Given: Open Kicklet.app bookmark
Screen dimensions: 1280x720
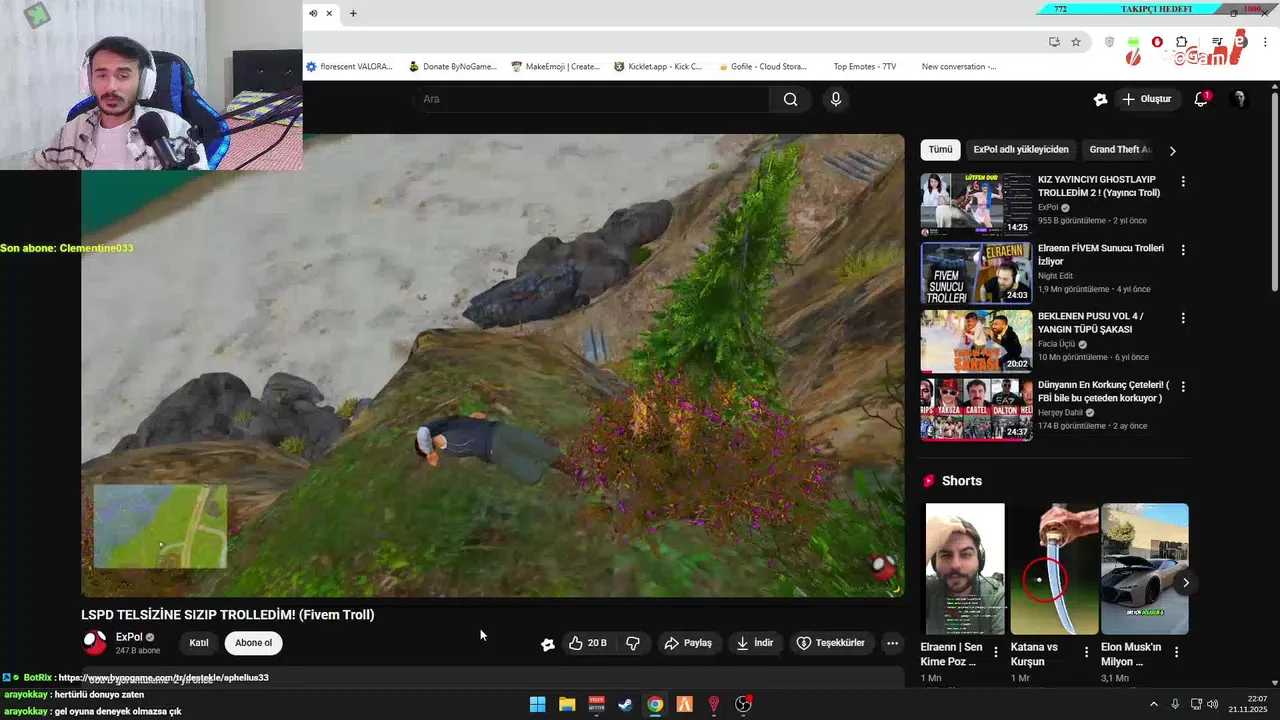Looking at the screenshot, I should pos(658,67).
